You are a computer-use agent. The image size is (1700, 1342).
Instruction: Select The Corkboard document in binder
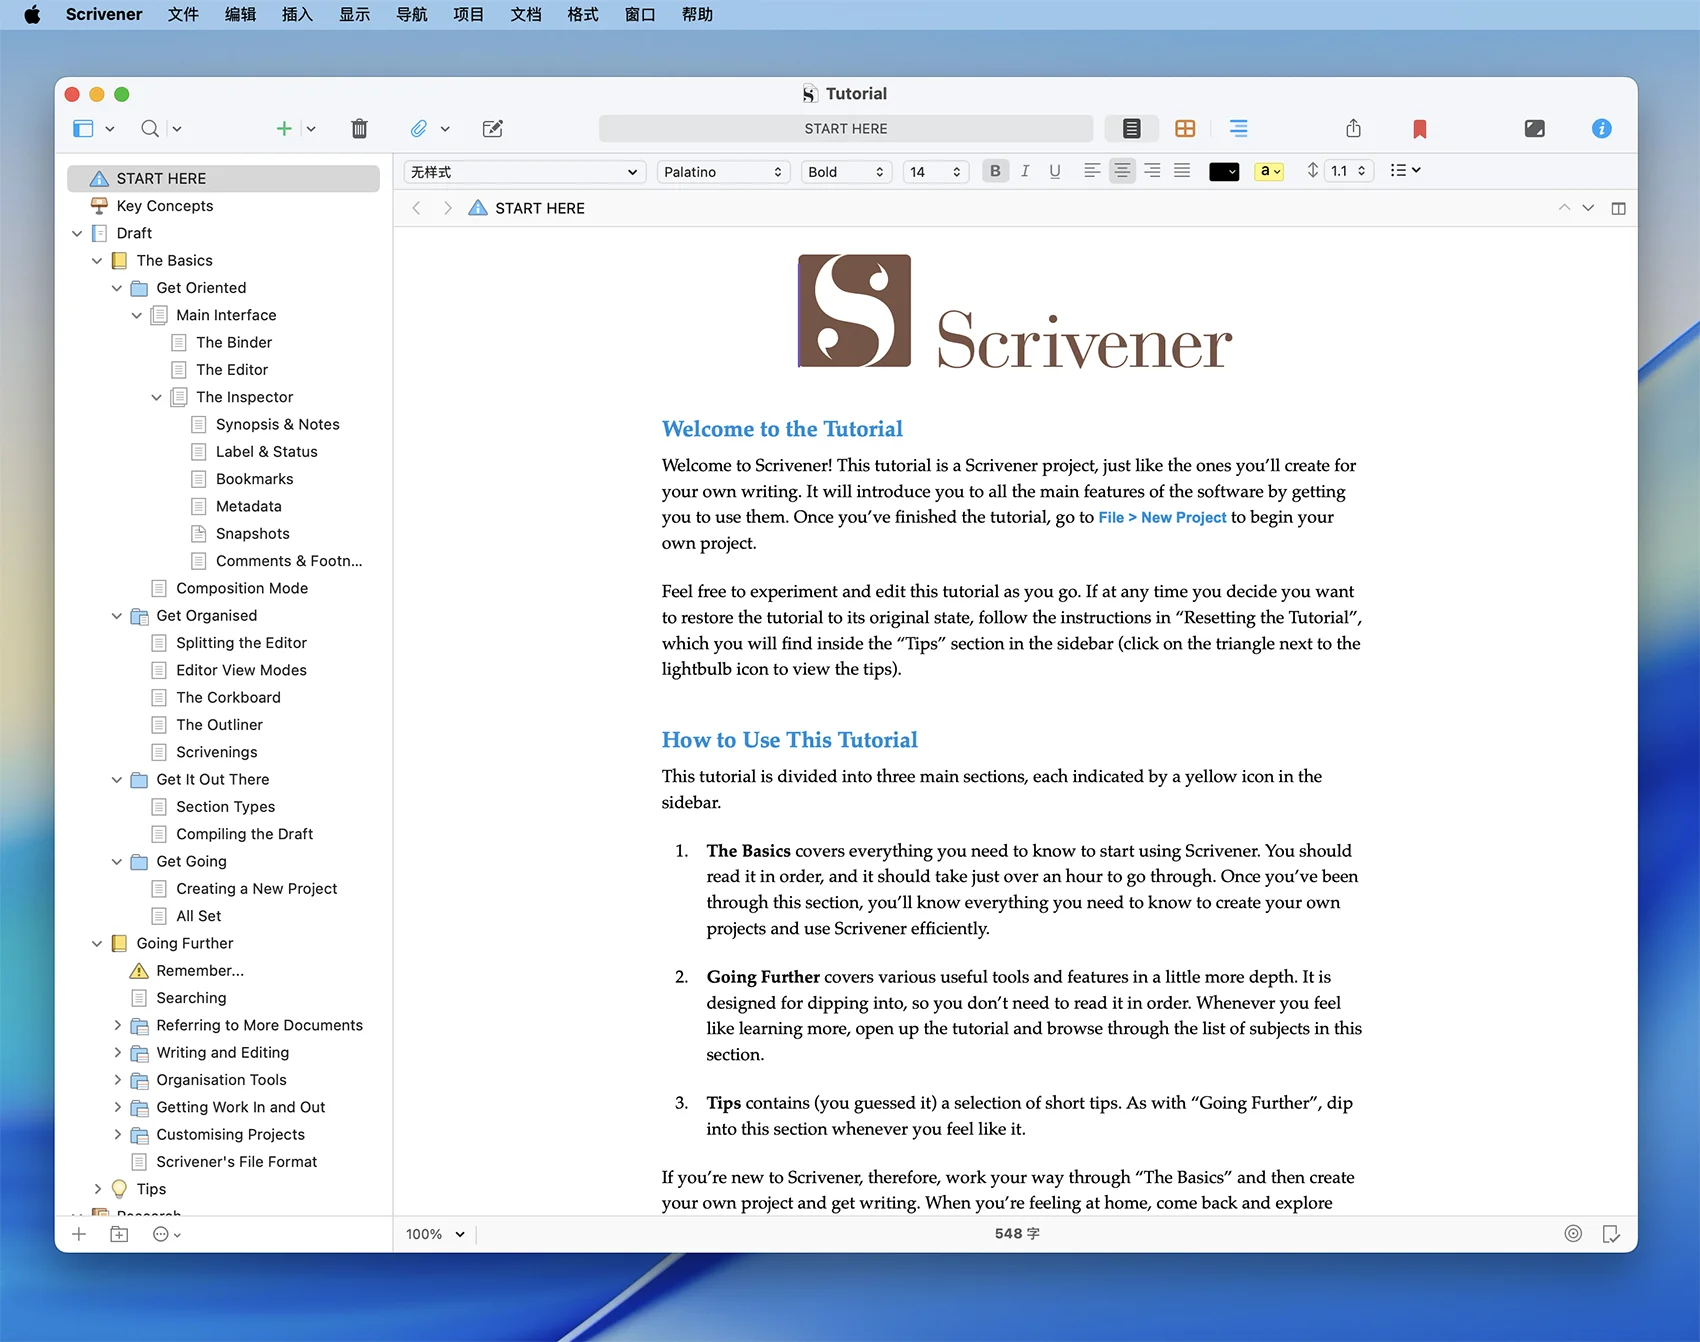click(x=228, y=697)
